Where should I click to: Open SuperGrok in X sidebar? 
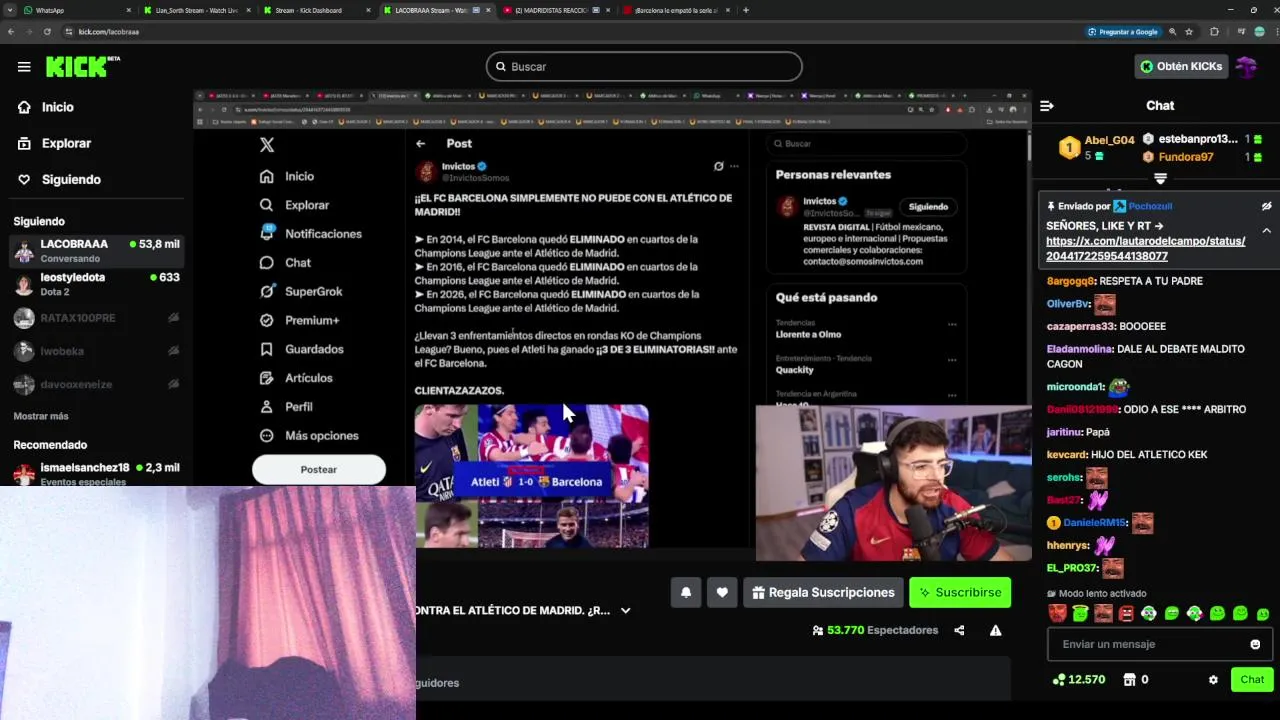pyautogui.click(x=302, y=292)
